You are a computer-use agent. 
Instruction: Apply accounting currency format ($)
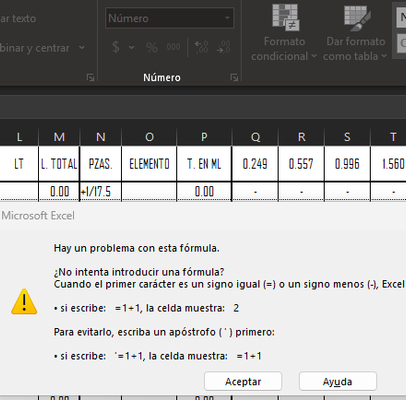coord(116,47)
